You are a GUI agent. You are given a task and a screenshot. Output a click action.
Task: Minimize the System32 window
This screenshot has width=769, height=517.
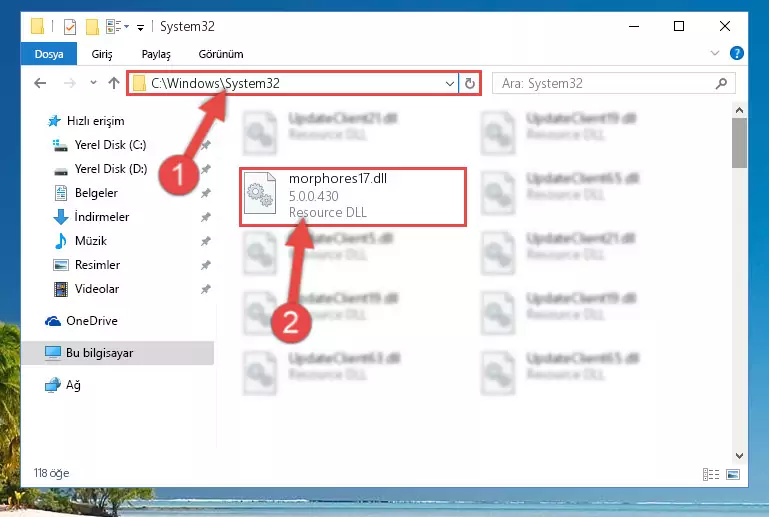[634, 26]
